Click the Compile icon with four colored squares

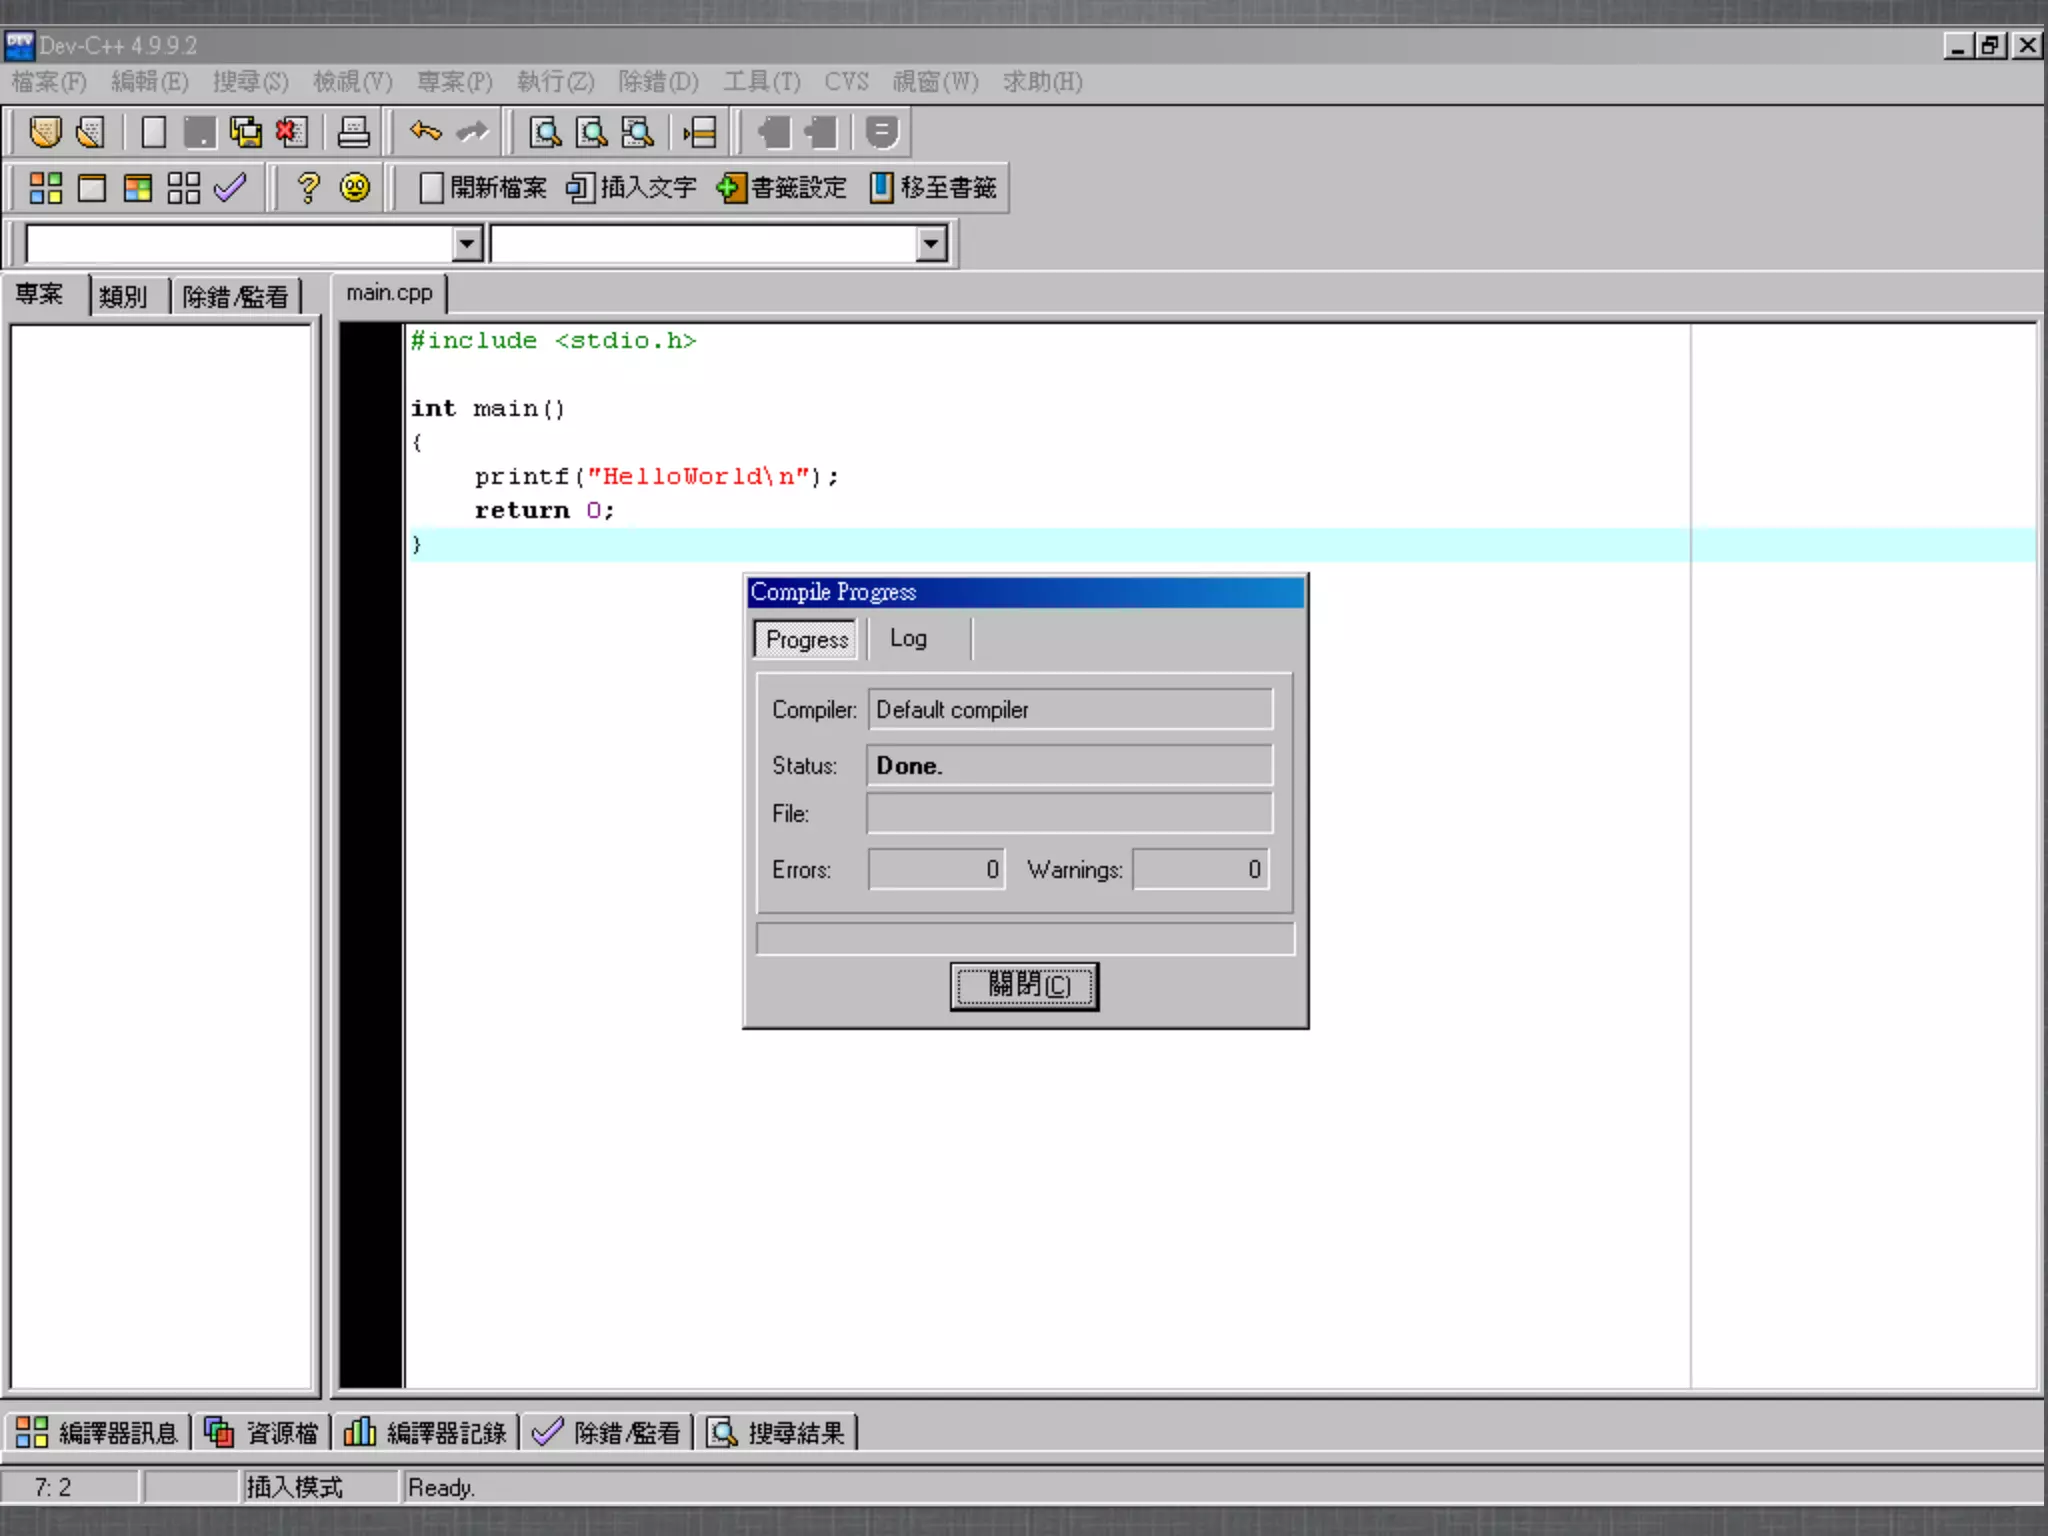(45, 188)
